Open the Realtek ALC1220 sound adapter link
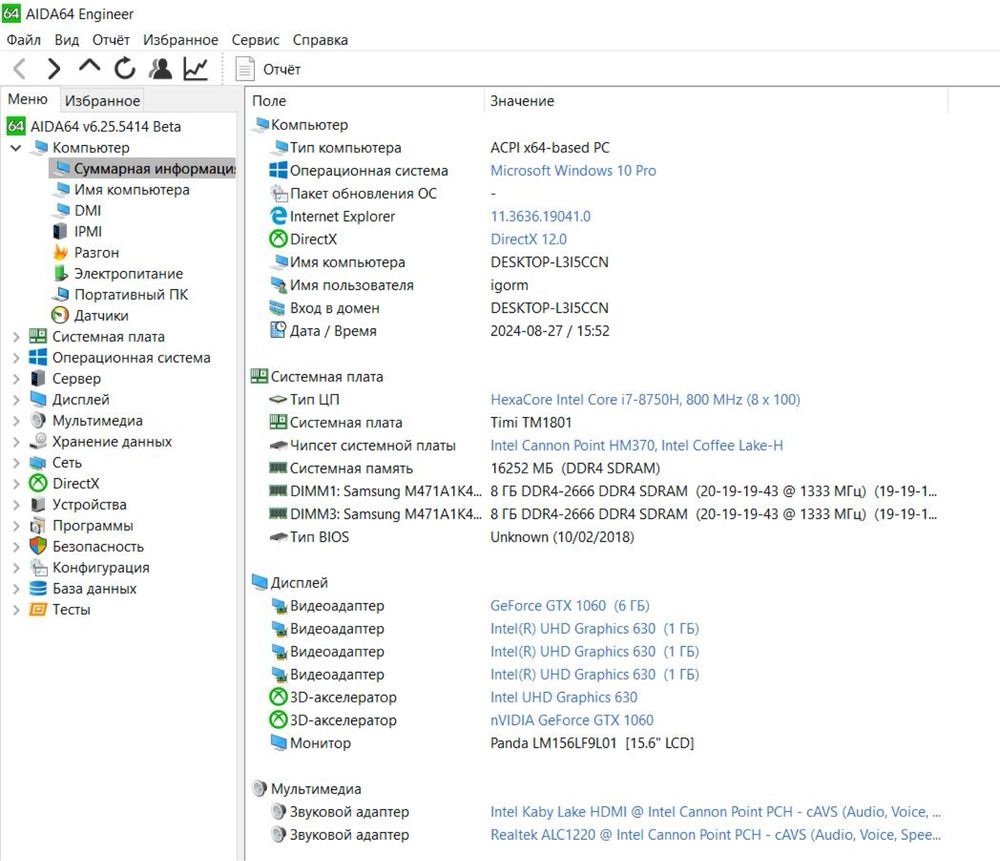This screenshot has height=861, width=1000. [715, 835]
